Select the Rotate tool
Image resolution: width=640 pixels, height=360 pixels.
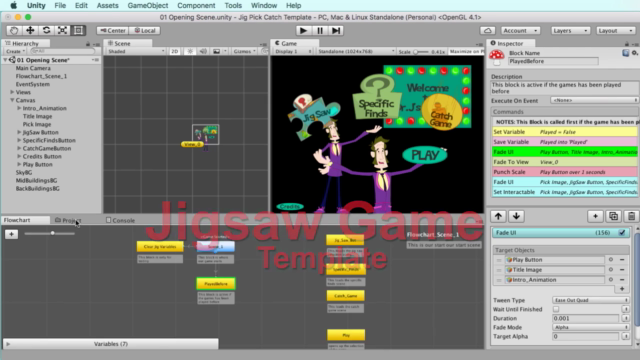pyautogui.click(x=46, y=30)
